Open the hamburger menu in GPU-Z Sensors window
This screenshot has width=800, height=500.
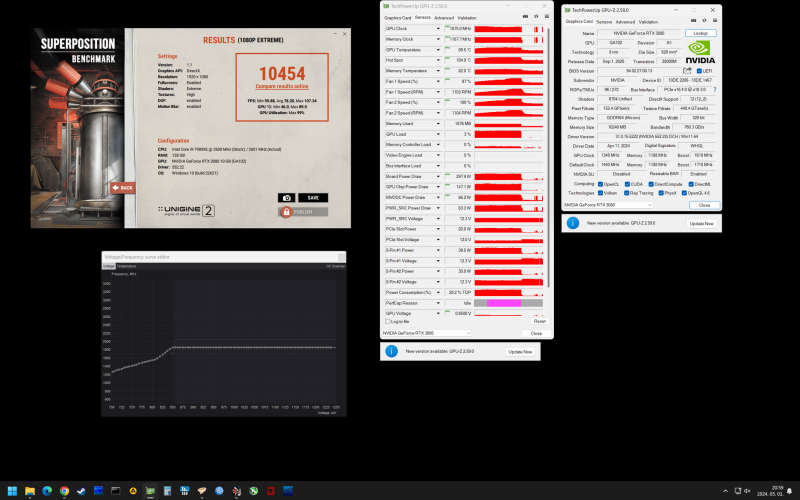[x=546, y=17]
